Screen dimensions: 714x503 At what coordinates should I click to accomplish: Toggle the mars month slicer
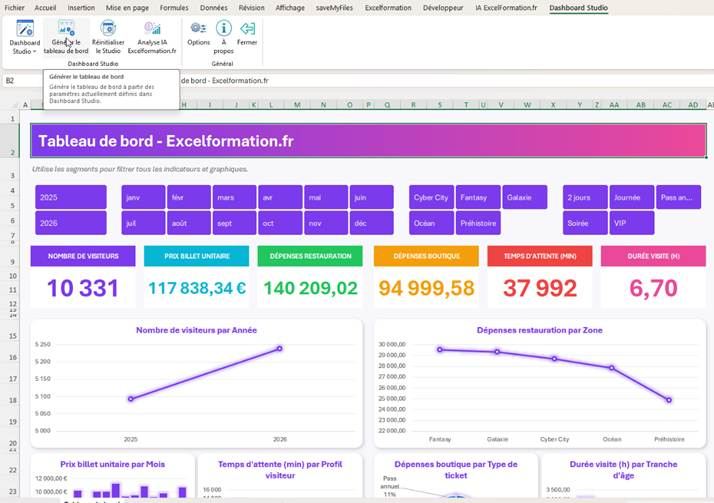tap(235, 197)
